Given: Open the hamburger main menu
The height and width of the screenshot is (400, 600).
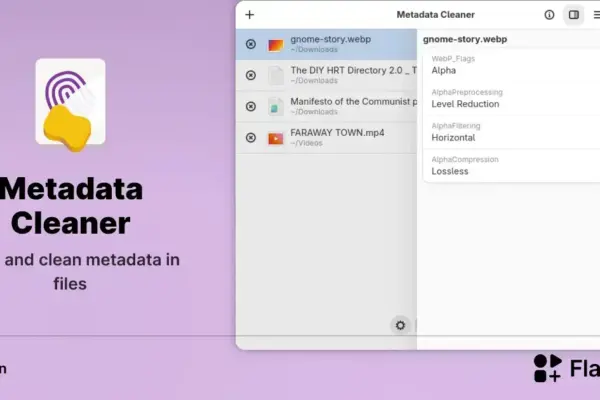Looking at the screenshot, I should point(596,15).
